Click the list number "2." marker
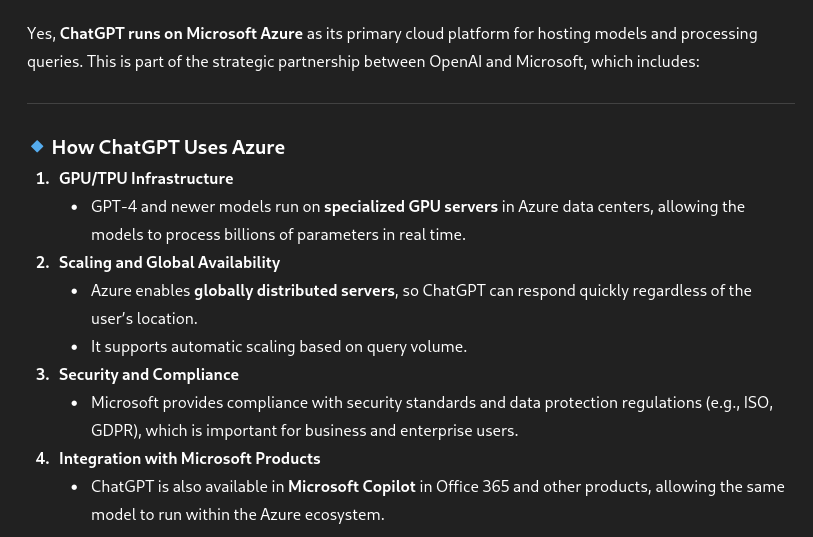This screenshot has width=813, height=537. pyautogui.click(x=42, y=262)
